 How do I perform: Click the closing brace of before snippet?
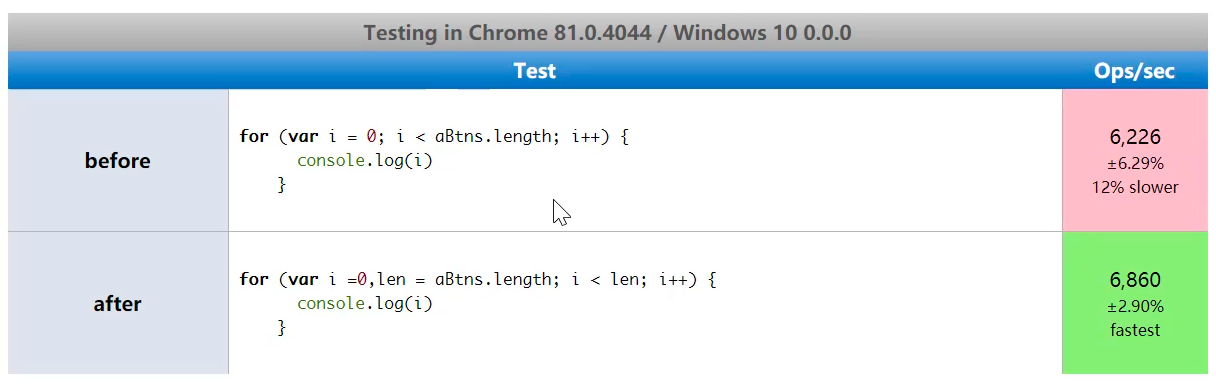click(x=282, y=185)
